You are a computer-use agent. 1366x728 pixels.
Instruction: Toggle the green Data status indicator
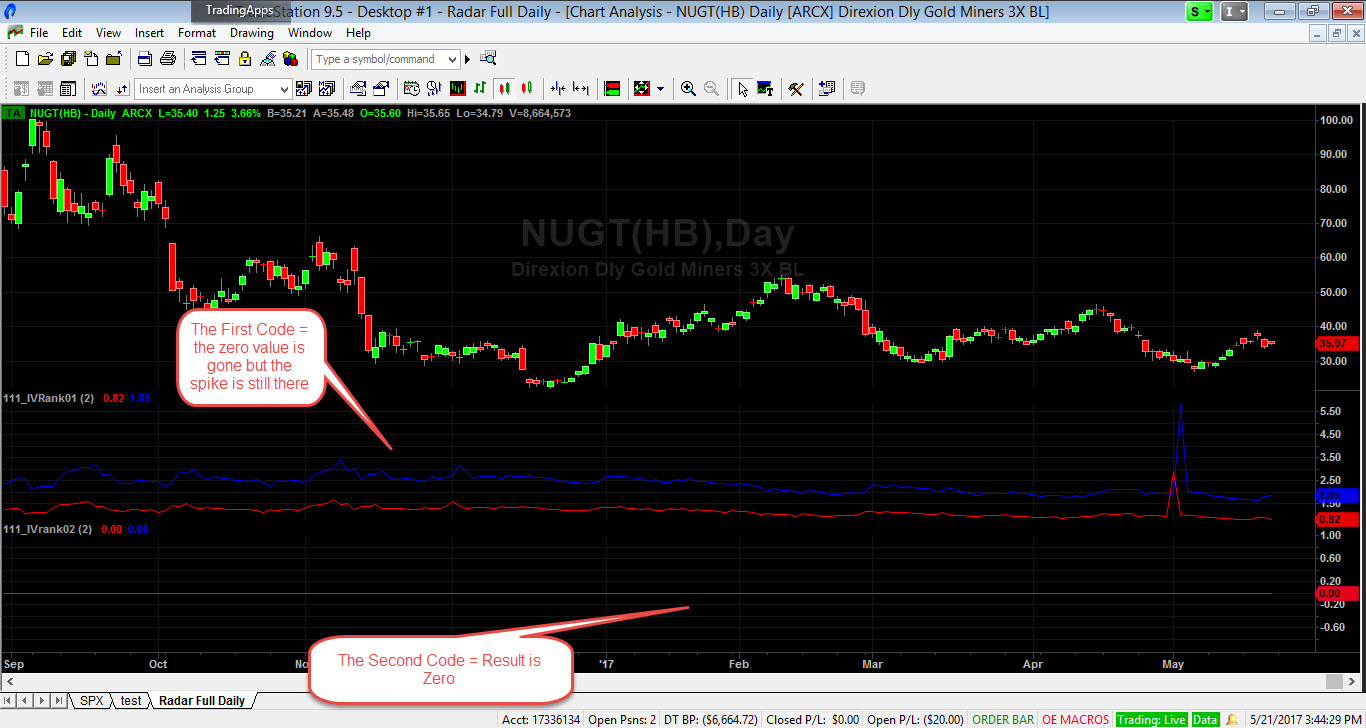coord(1205,720)
